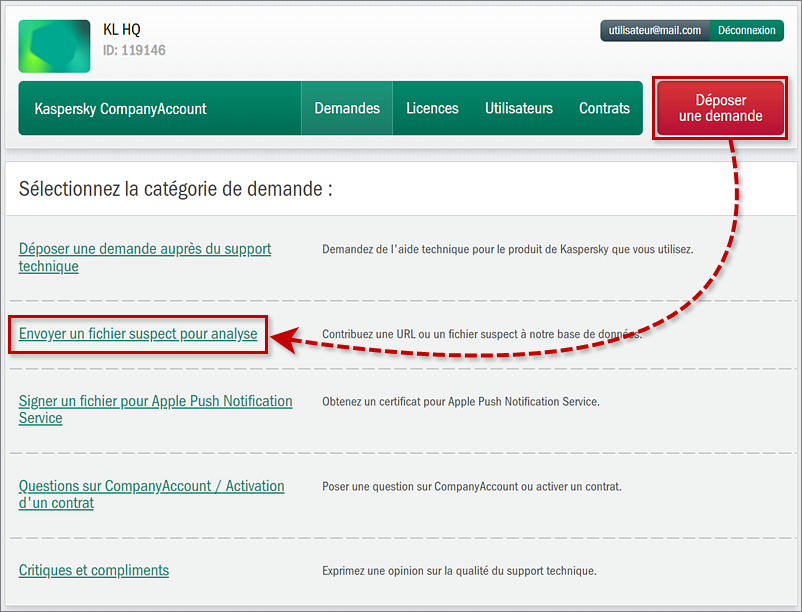Click the KL HQ company name
Viewport: 802px width, 612px height.
click(x=122, y=29)
